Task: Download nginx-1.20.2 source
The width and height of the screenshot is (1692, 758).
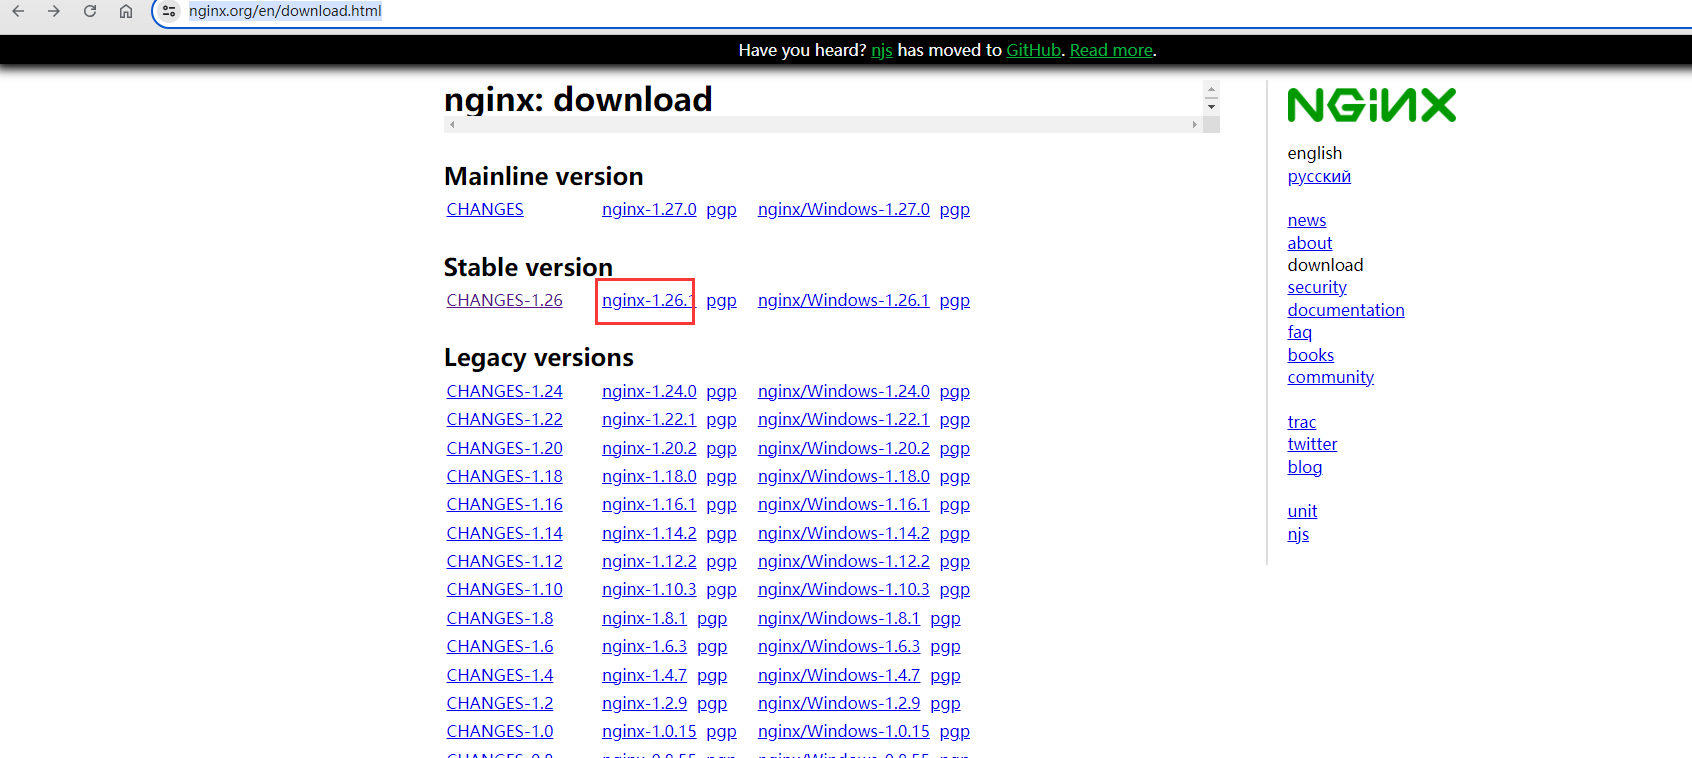Action: point(649,448)
